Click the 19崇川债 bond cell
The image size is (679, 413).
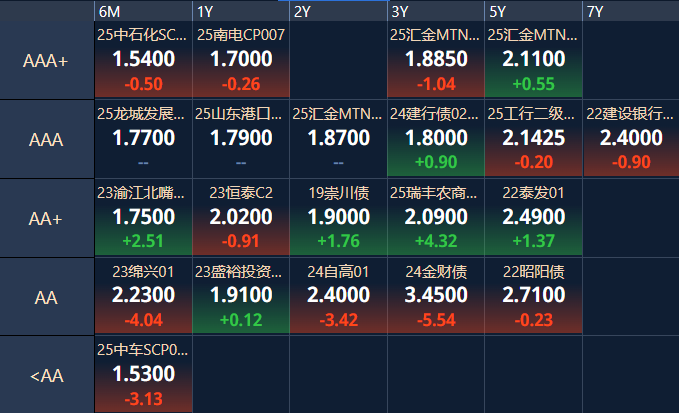[338, 218]
